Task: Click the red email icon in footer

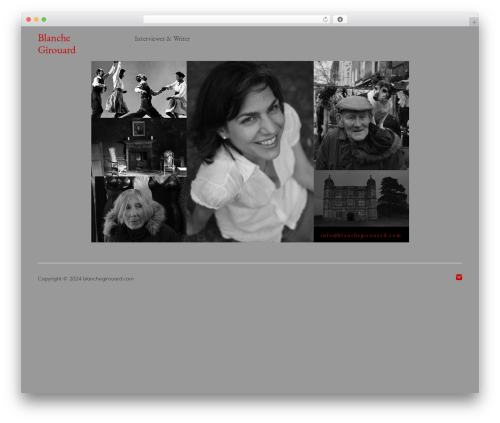Action: (x=459, y=277)
